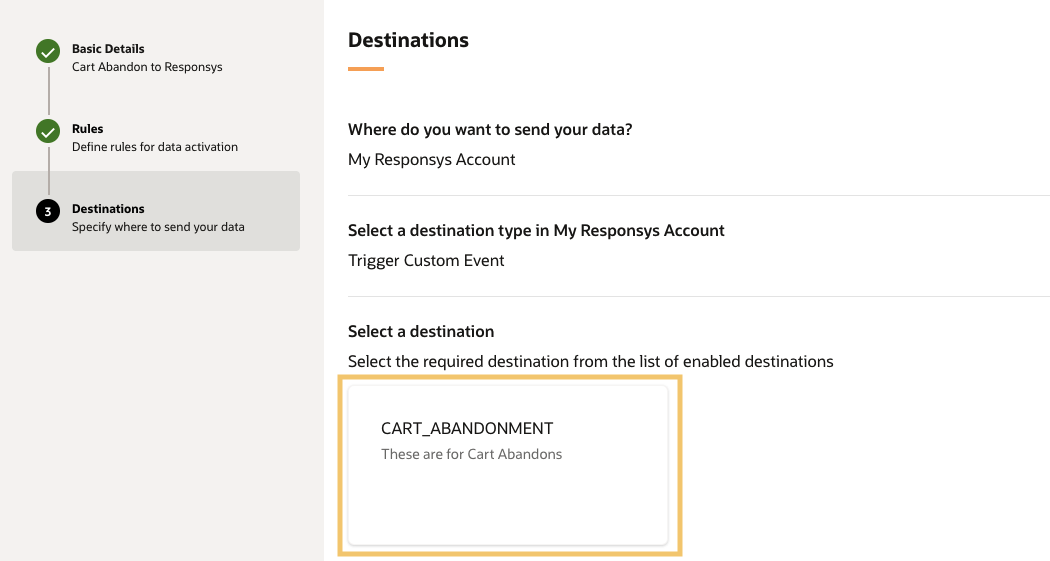The image size is (1050, 561).
Task: Click 'Specify where to send your data' text
Action: click(x=158, y=227)
